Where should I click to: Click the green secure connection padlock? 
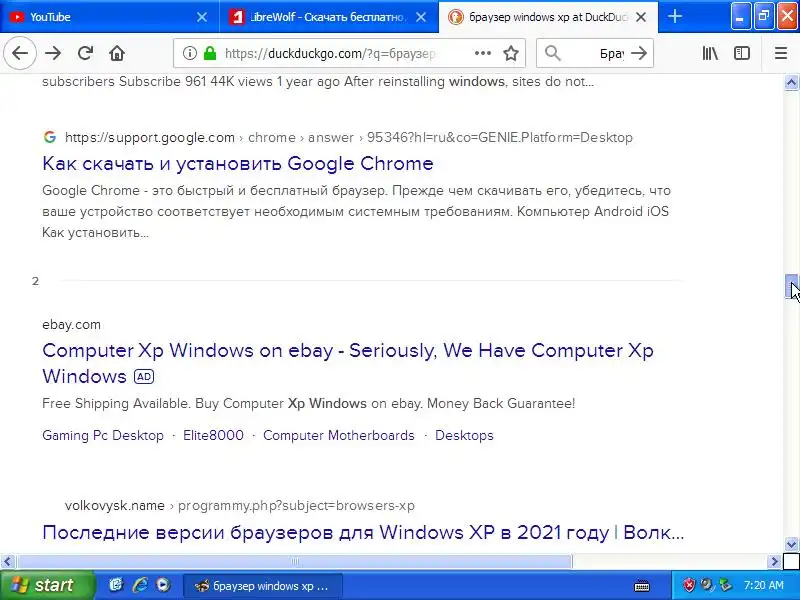tap(210, 53)
